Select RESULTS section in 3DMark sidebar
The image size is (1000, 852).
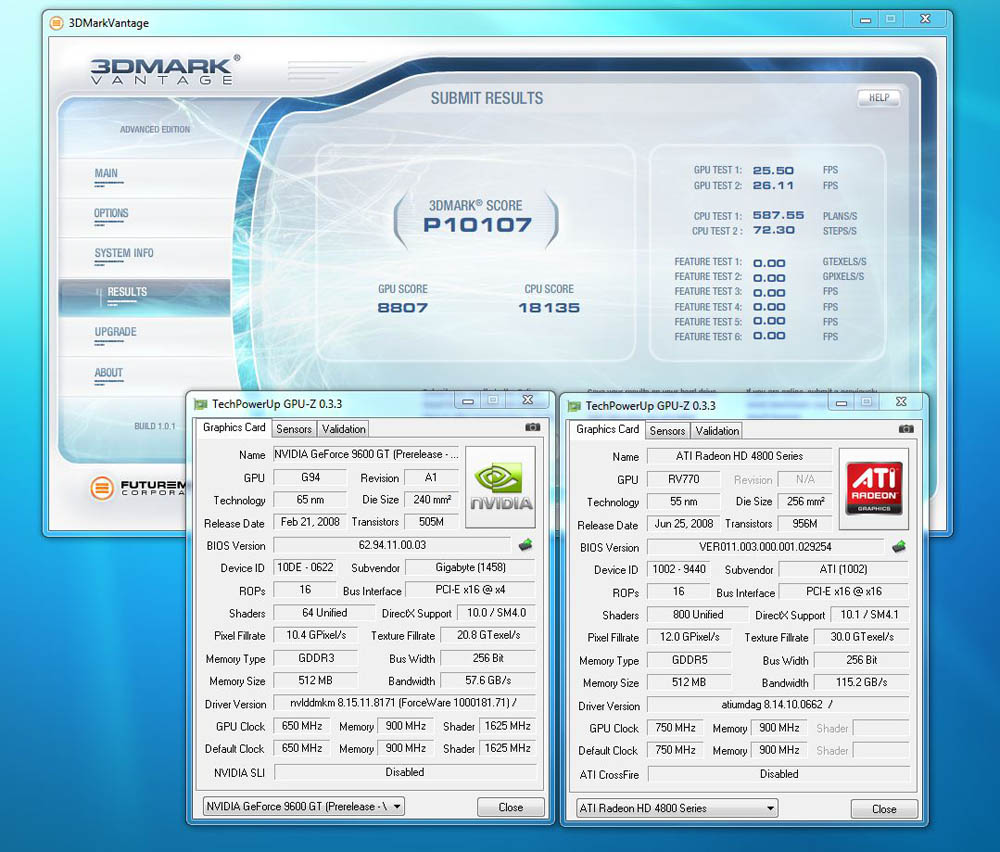coord(144,297)
